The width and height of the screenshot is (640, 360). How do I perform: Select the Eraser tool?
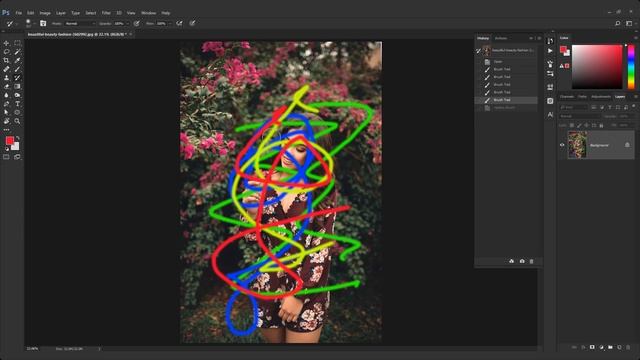(x=6, y=87)
